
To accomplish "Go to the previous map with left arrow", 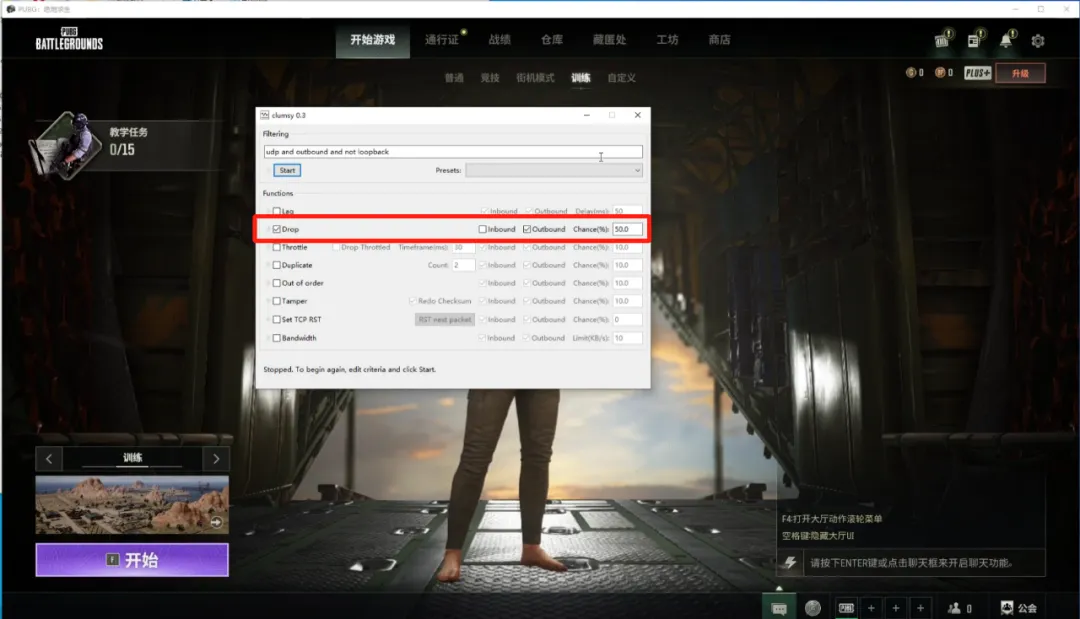I will [49, 459].
